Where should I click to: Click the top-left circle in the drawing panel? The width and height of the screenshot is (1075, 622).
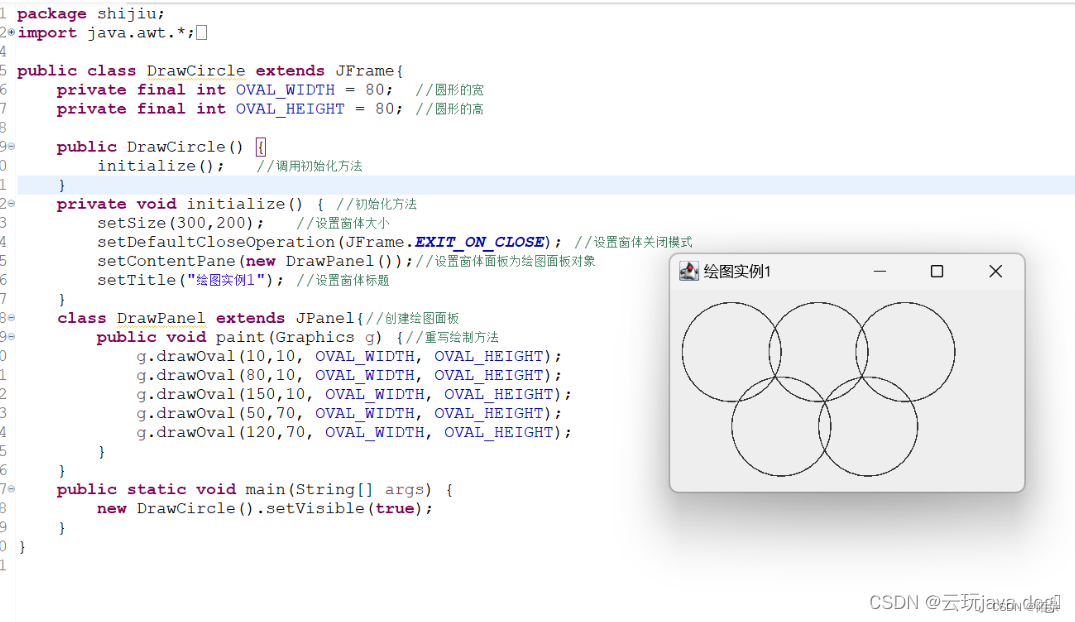(x=731, y=352)
